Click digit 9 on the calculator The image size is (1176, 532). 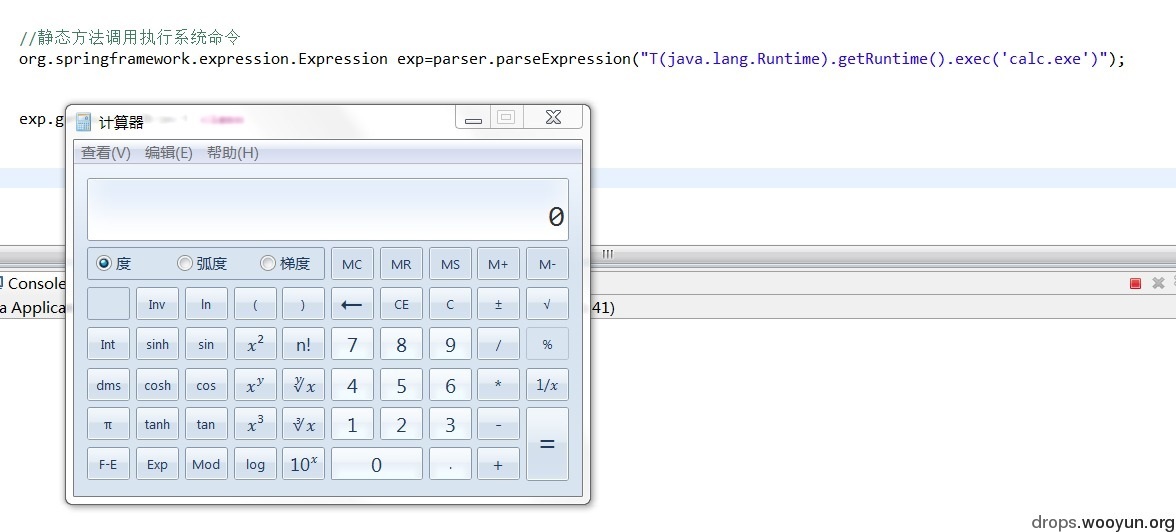point(450,344)
